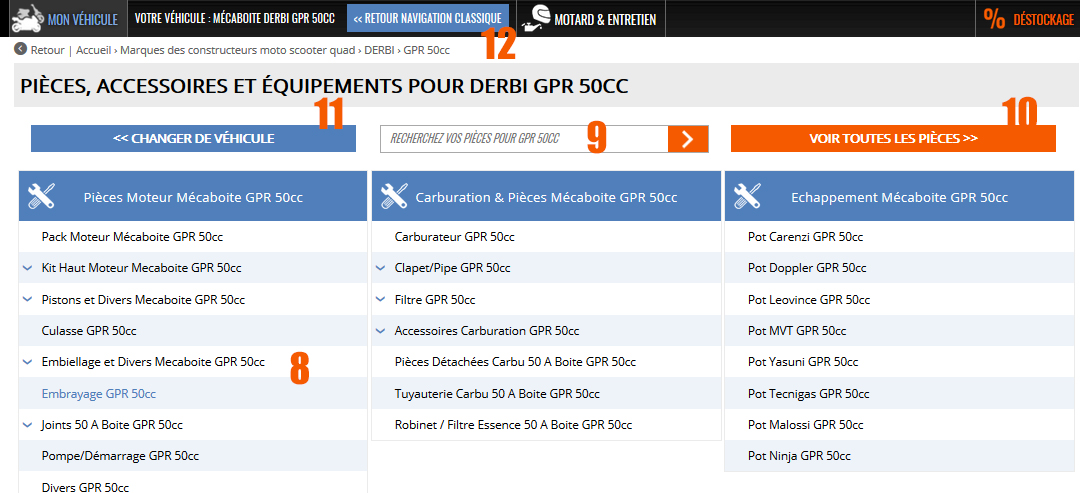This screenshot has width=1080, height=493.
Task: Expand the Clapet/Pipe GPR 50cc category
Action: [x=380, y=268]
